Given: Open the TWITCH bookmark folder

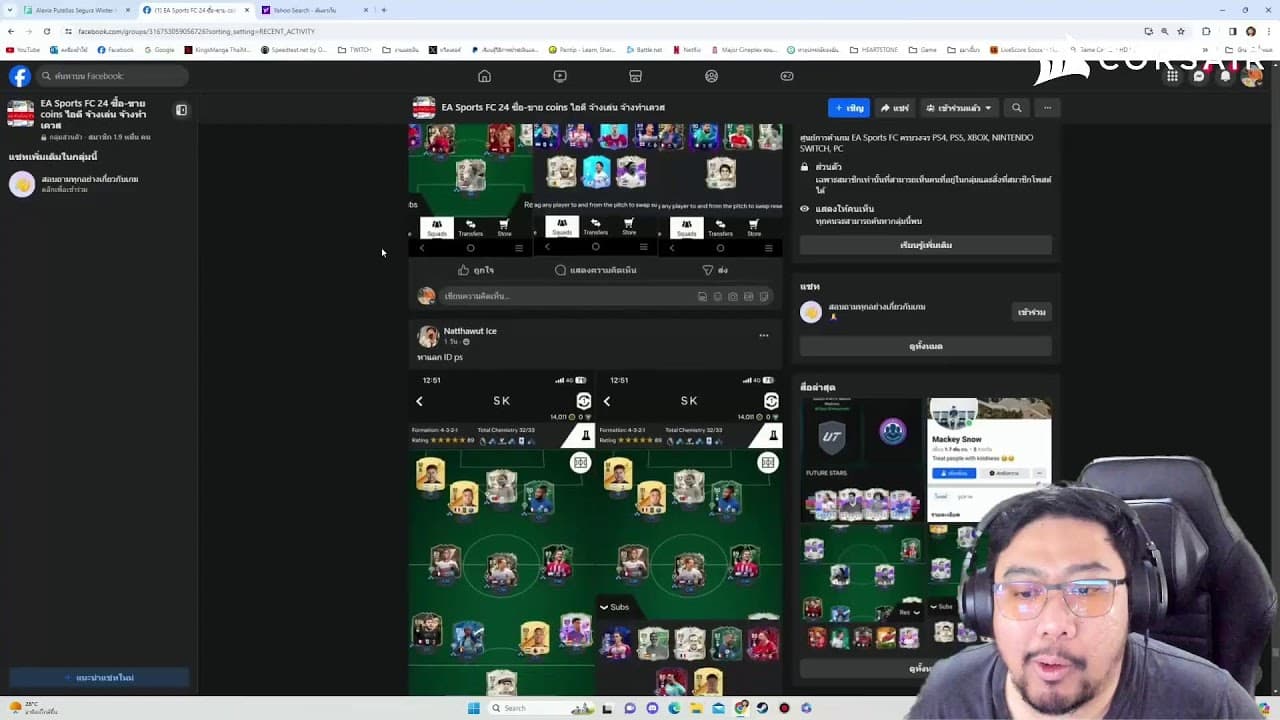Looking at the screenshot, I should click(x=354, y=49).
